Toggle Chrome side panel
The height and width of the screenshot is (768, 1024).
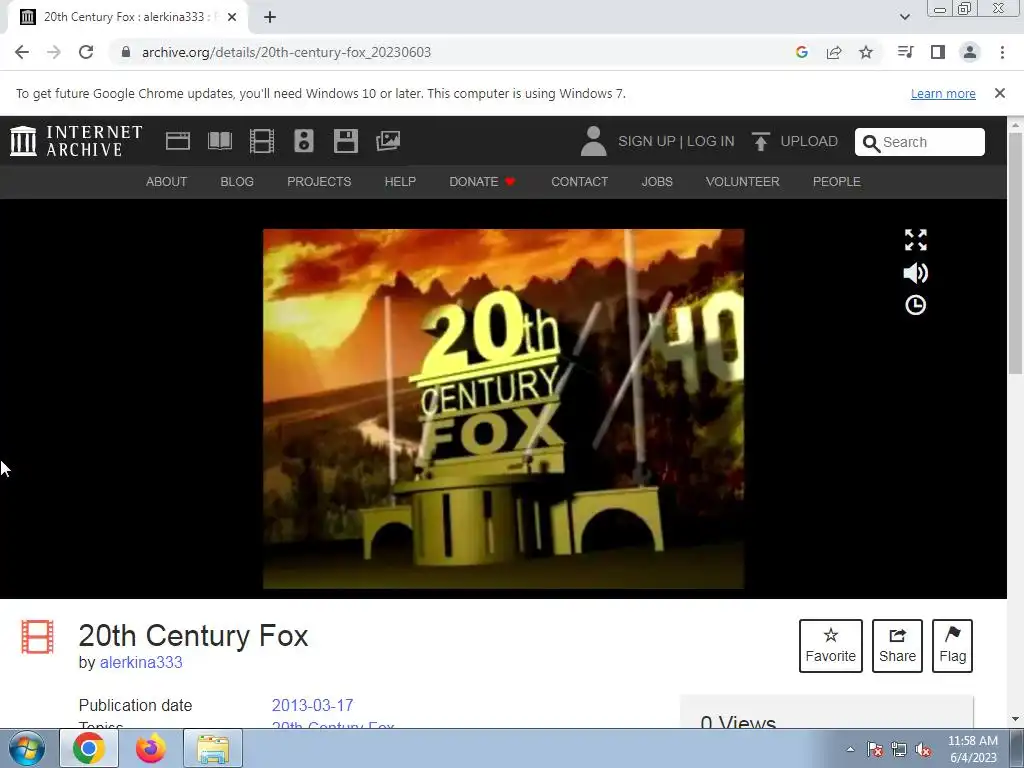point(938,52)
